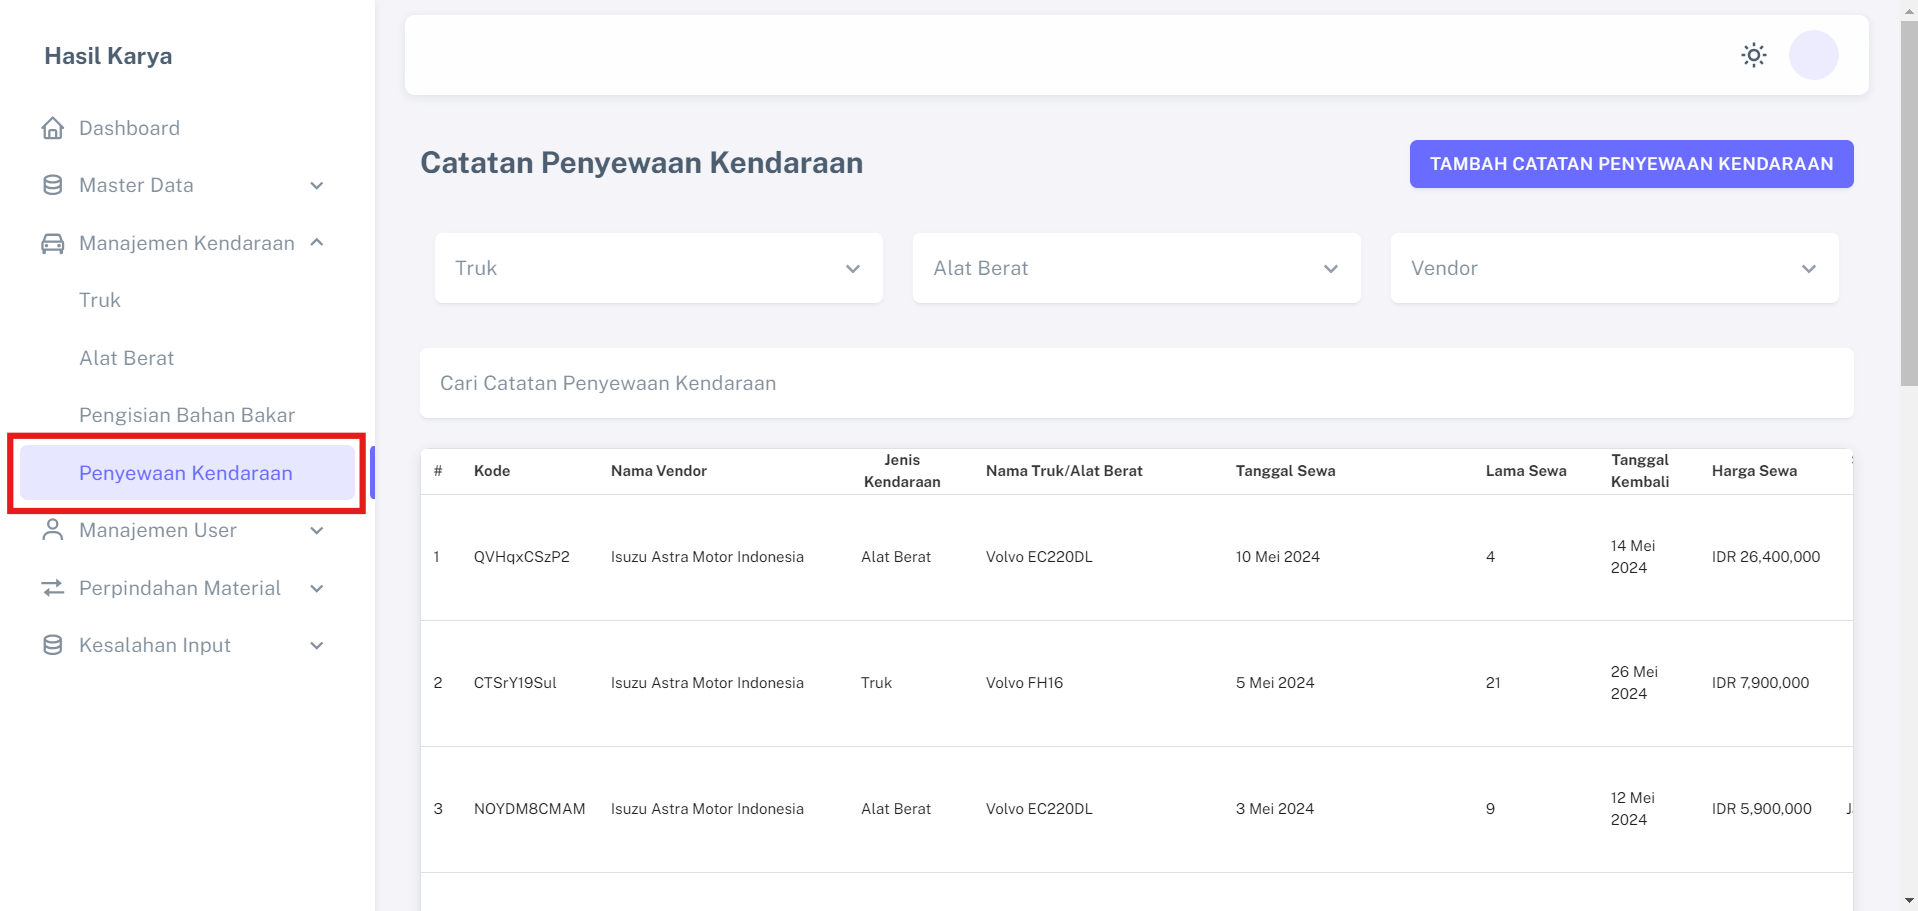This screenshot has width=1918, height=911.
Task: Open the Truk filter dropdown
Action: tap(657, 268)
